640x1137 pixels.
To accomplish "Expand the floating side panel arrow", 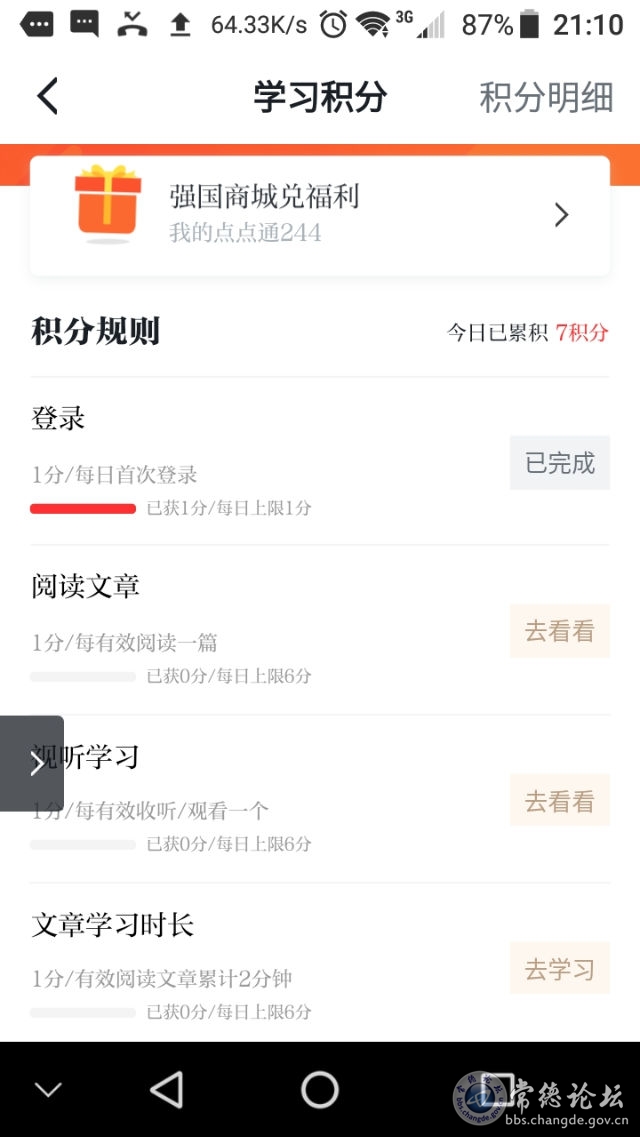I will pos(32,763).
